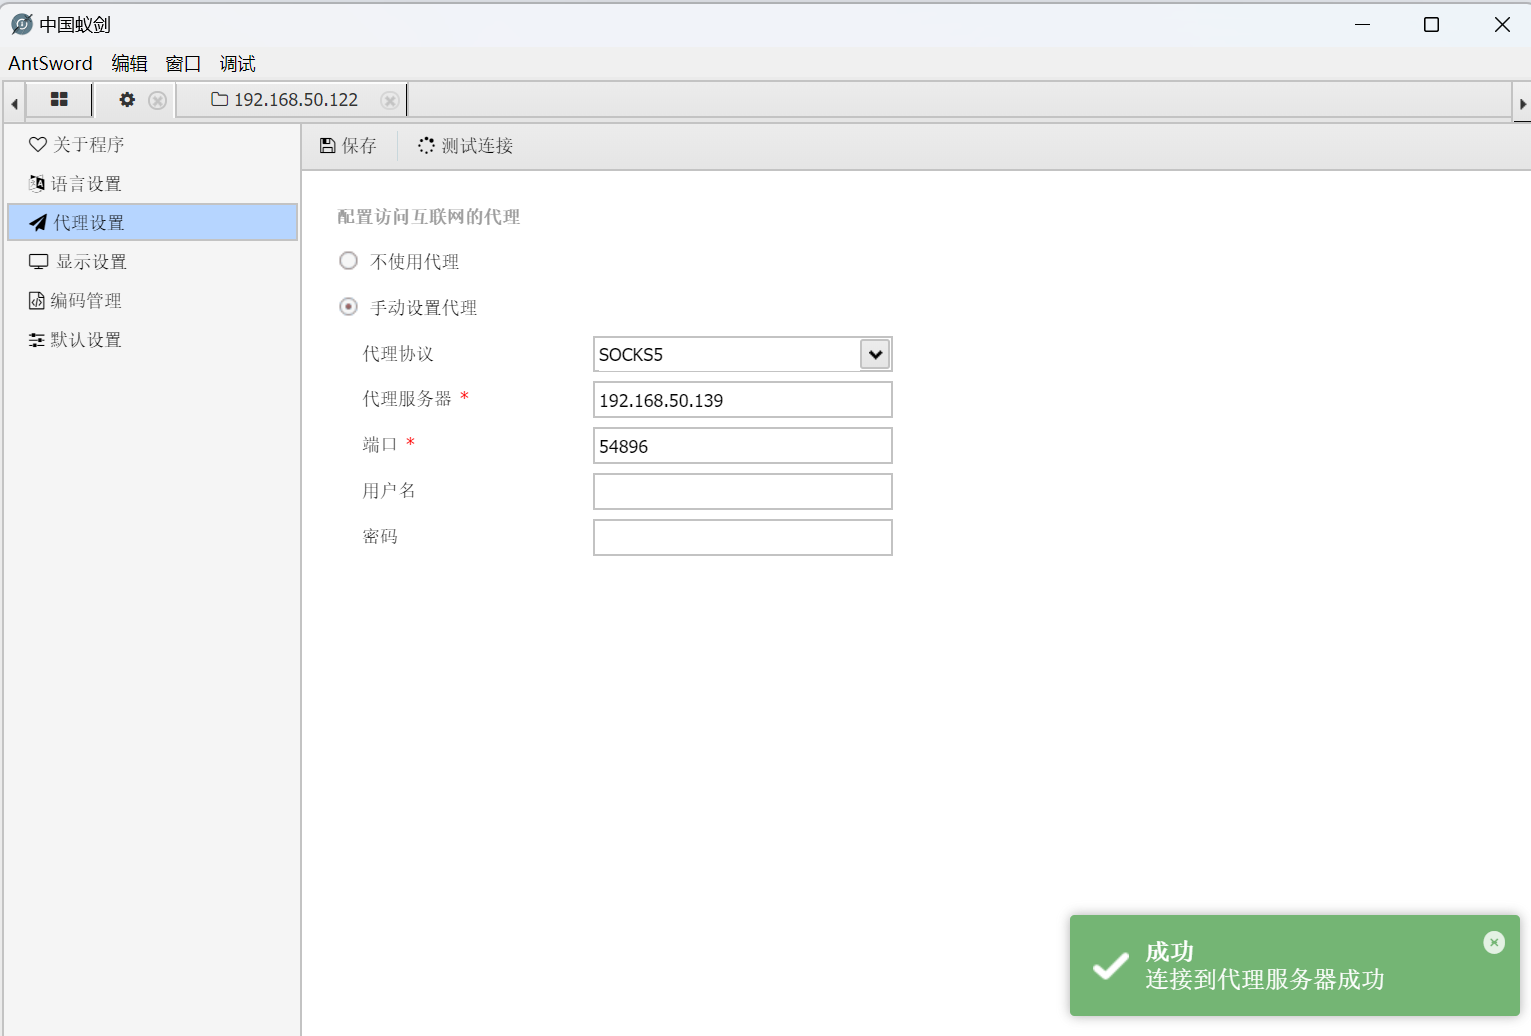Open 显示设置 in the sidebar
Screen dimensions: 1531x1036
click(152, 261)
